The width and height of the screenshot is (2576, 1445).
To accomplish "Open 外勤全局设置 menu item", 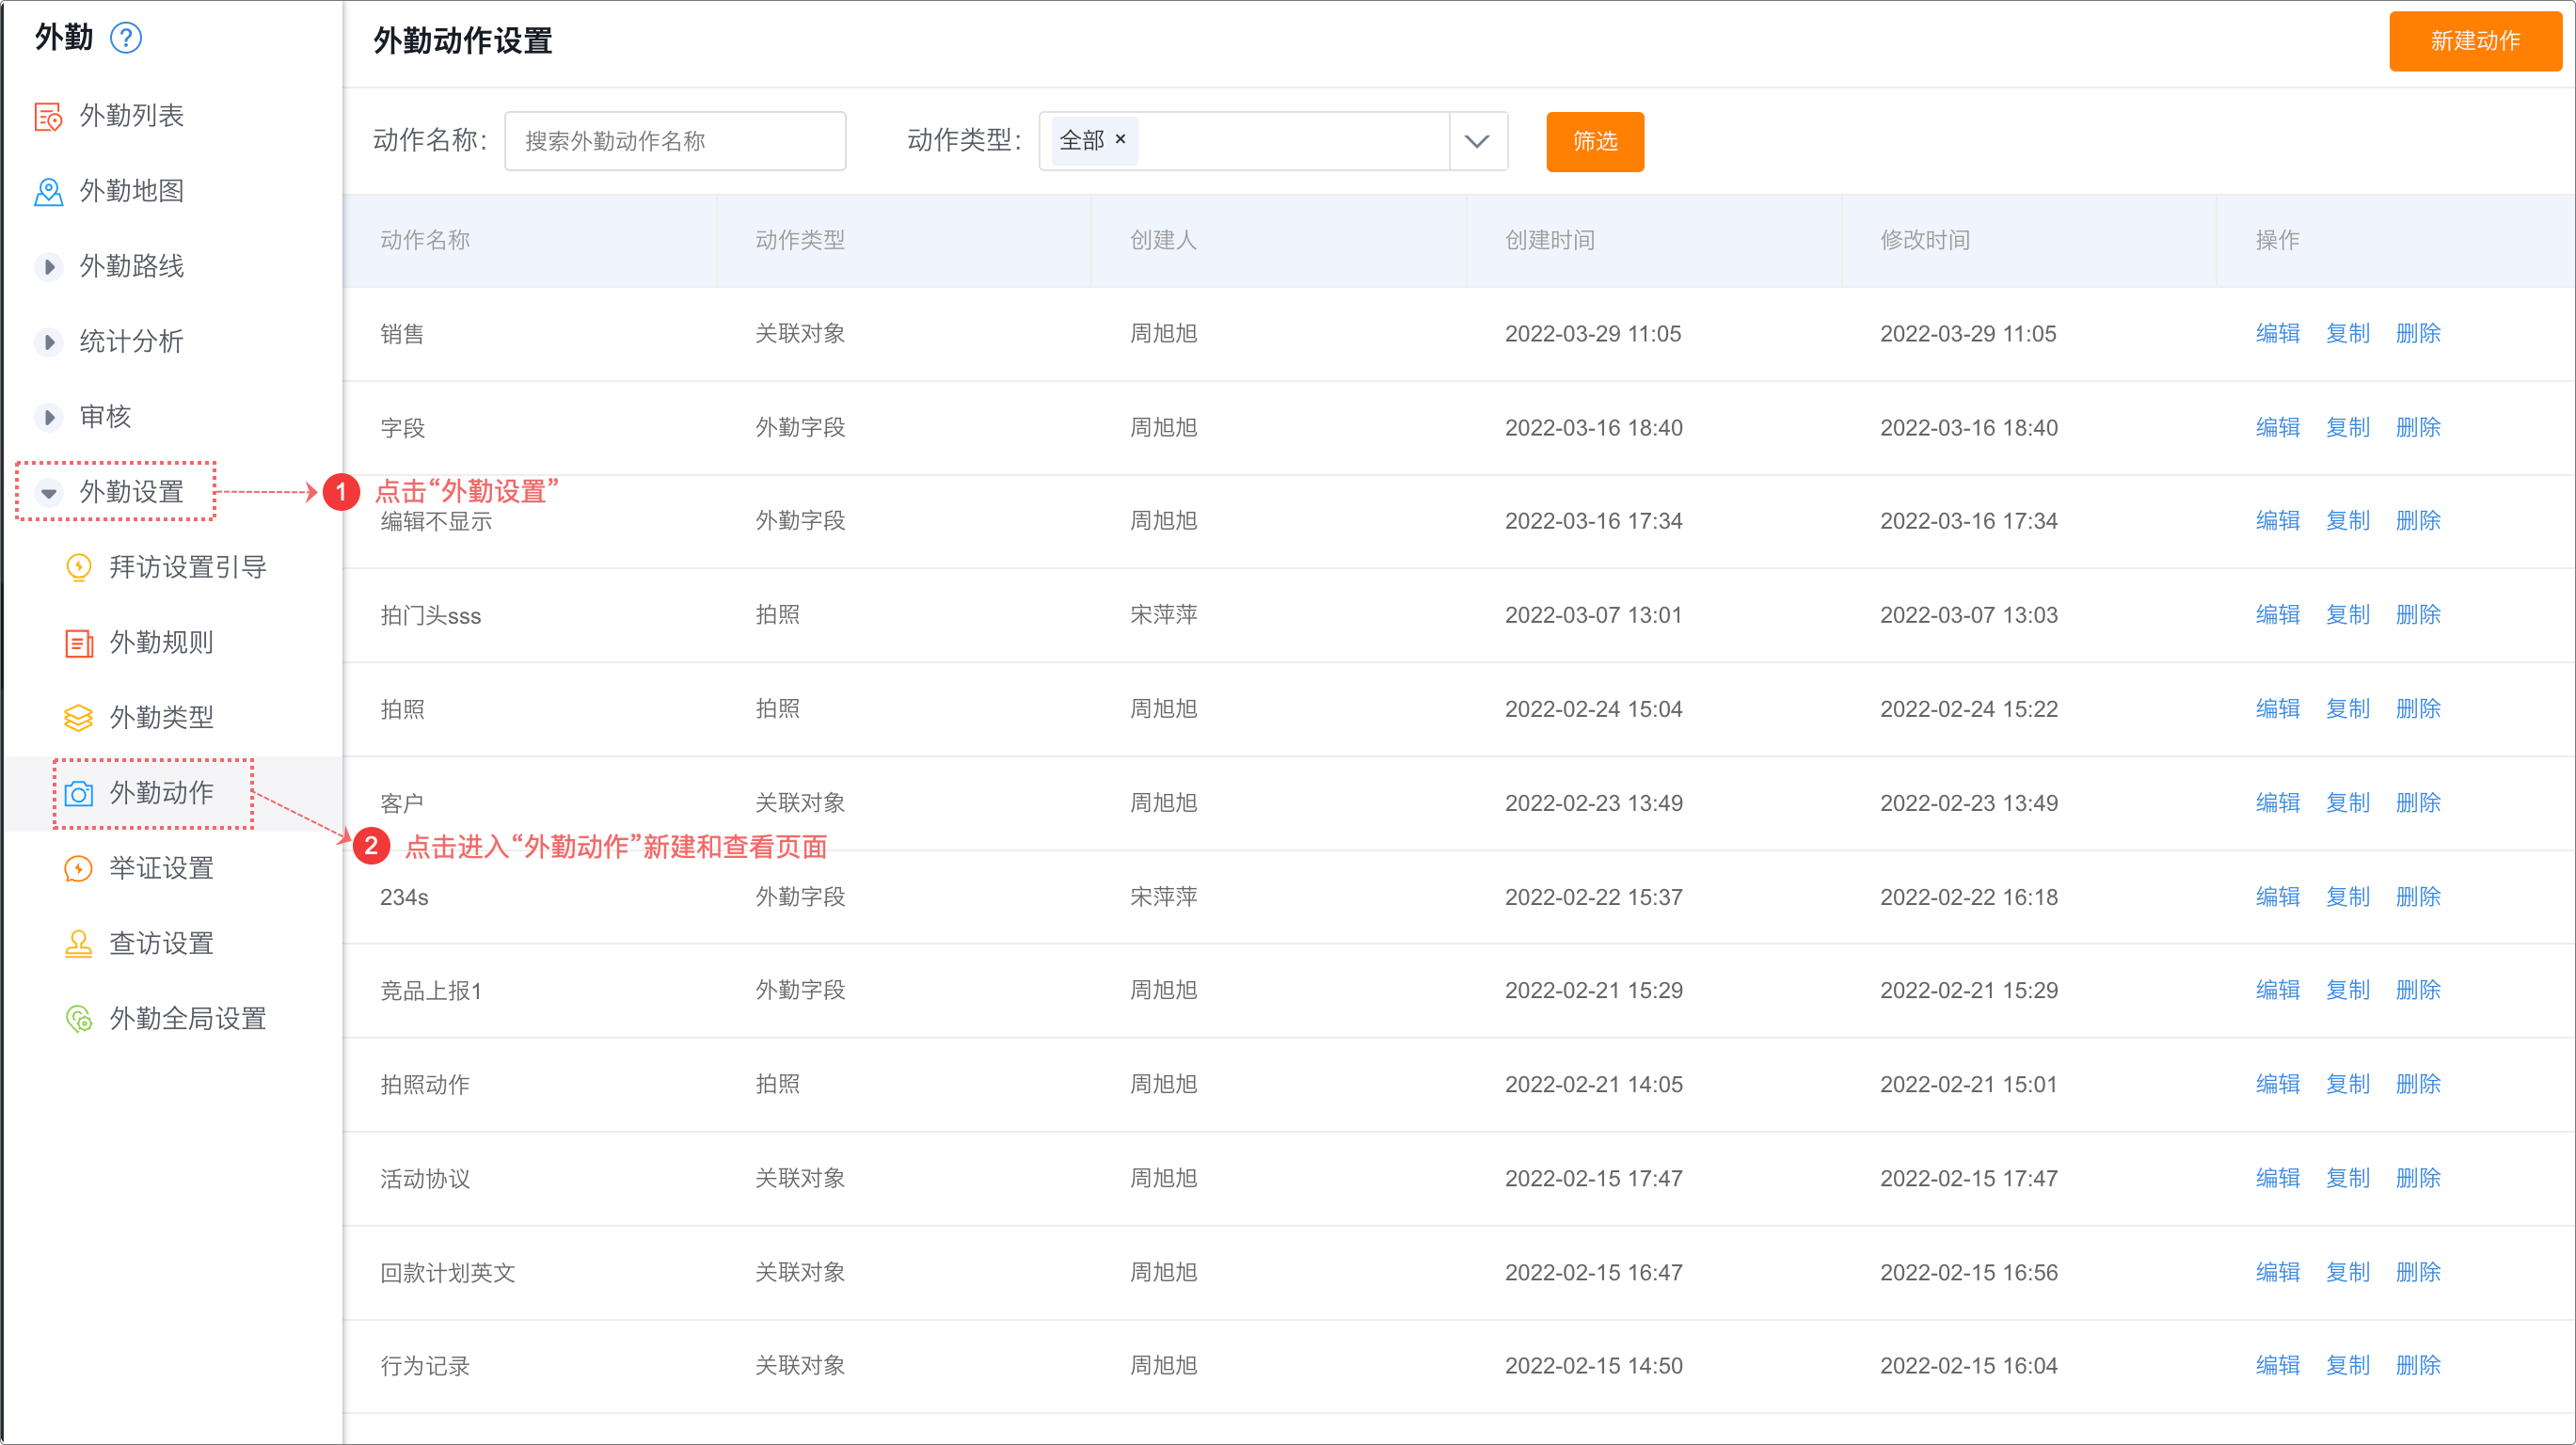I will click(188, 1018).
